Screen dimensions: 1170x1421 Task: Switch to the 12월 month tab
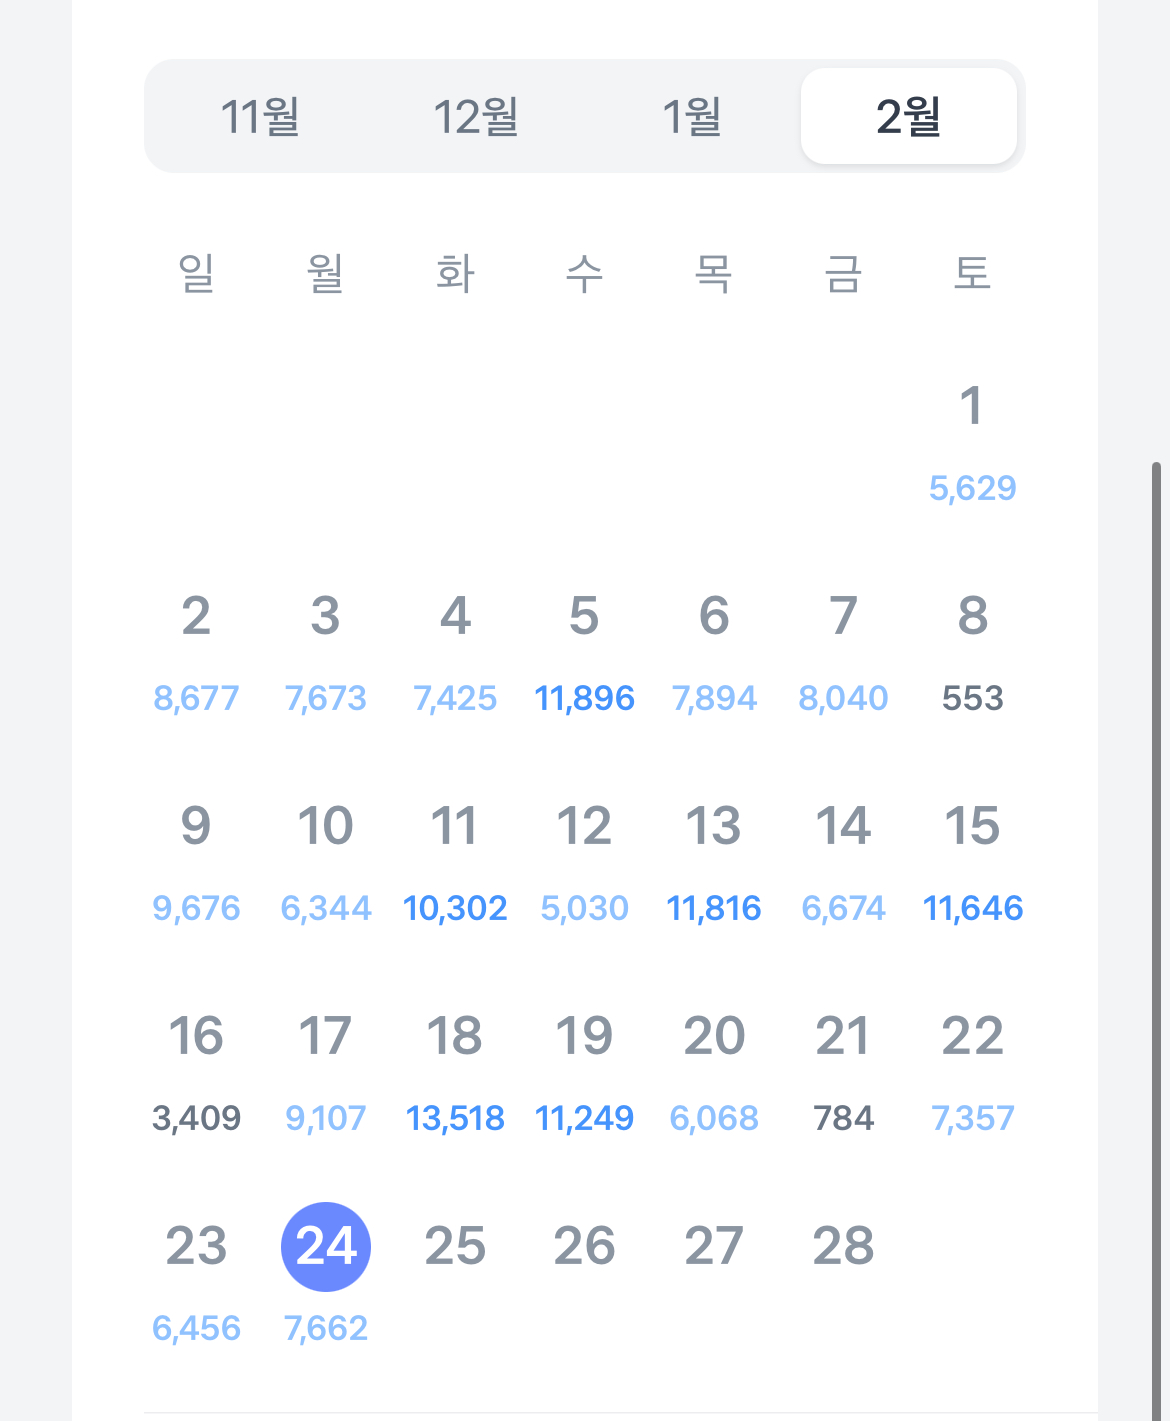[x=476, y=116]
